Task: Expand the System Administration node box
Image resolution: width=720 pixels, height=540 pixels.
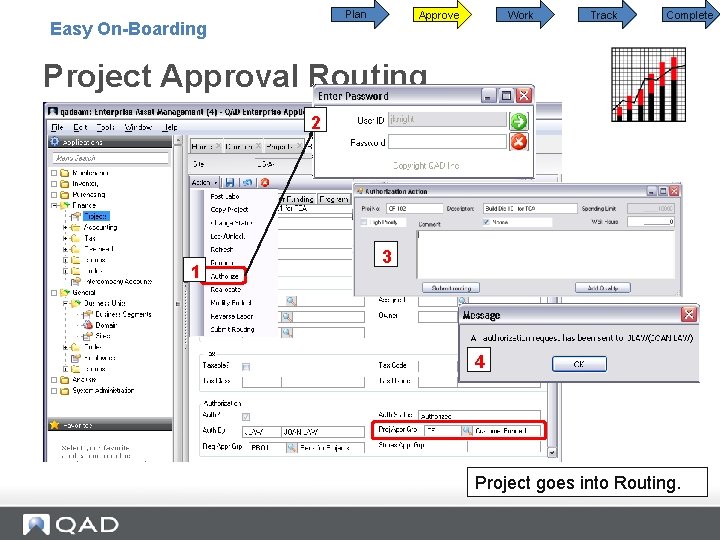Action: [54, 391]
